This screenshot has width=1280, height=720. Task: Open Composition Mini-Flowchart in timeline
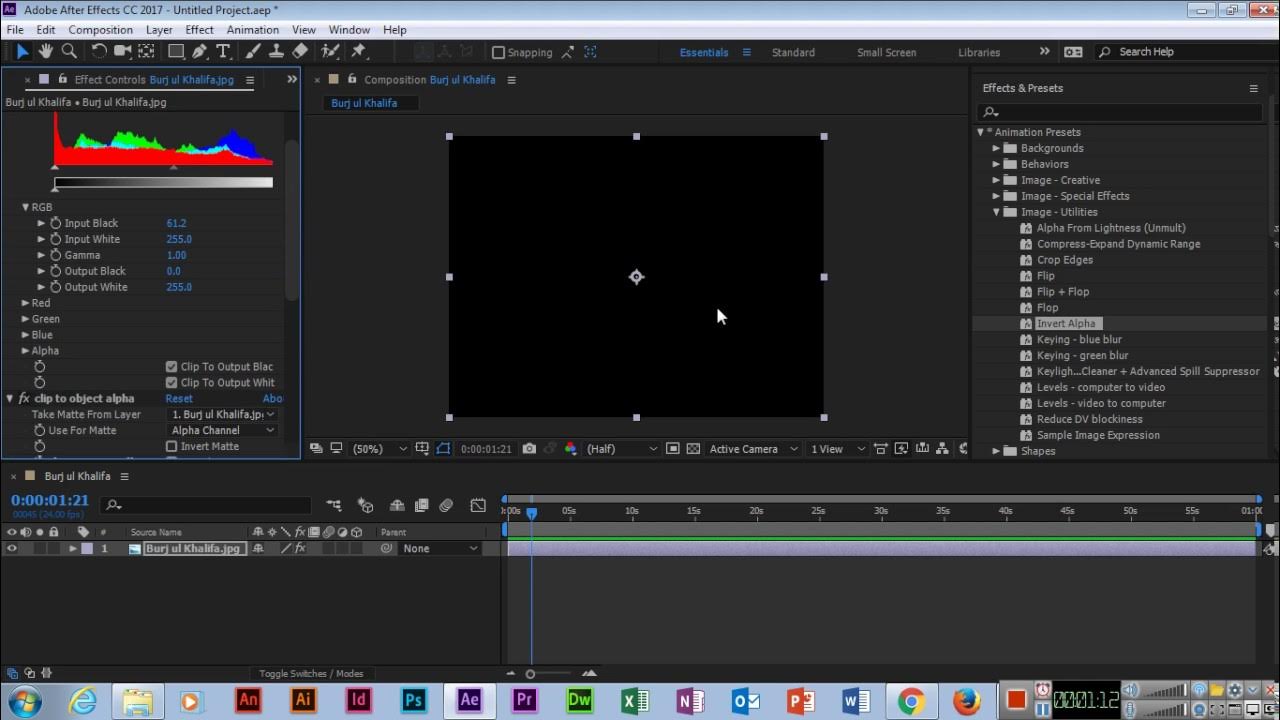334,506
